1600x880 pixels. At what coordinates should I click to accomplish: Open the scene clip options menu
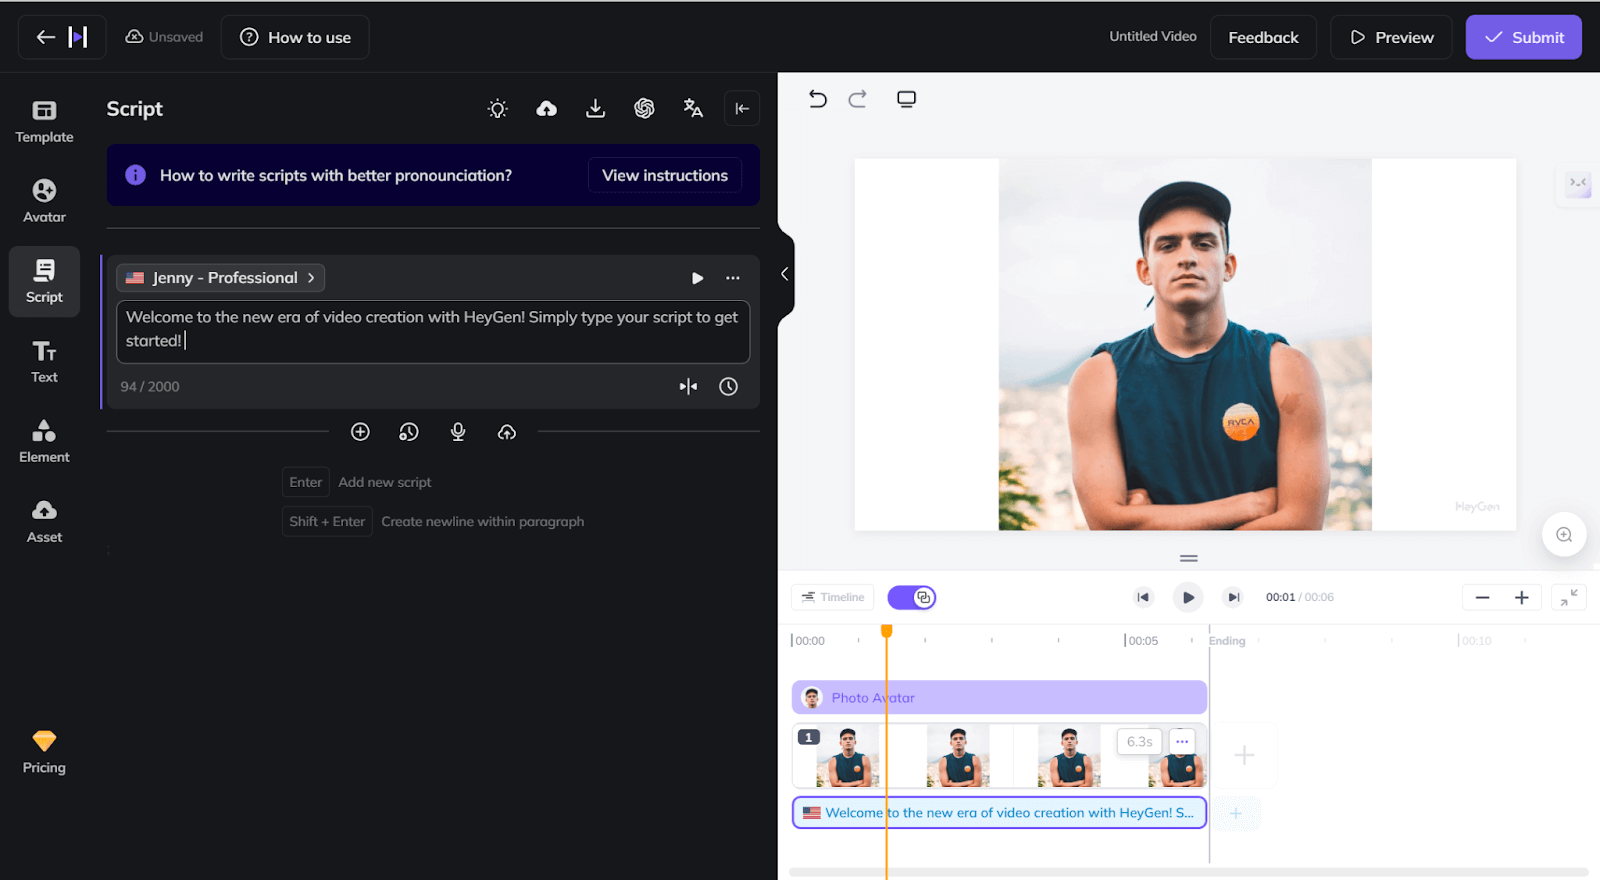tap(1182, 742)
